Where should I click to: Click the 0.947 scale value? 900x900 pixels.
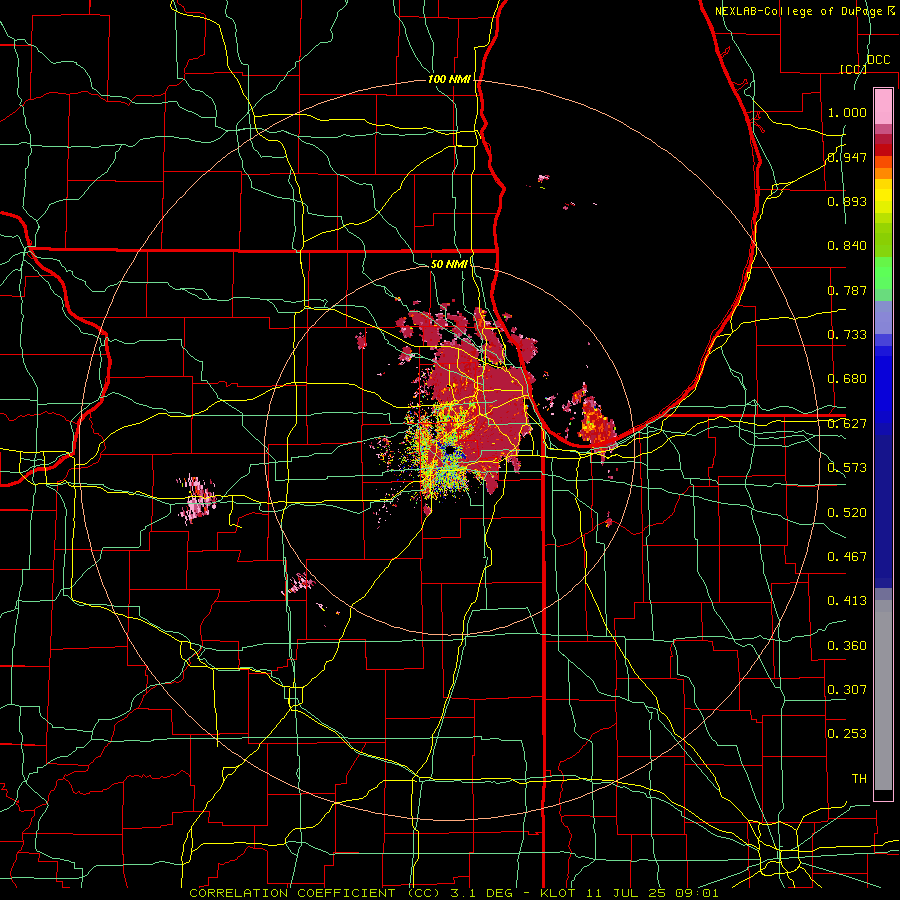click(847, 157)
